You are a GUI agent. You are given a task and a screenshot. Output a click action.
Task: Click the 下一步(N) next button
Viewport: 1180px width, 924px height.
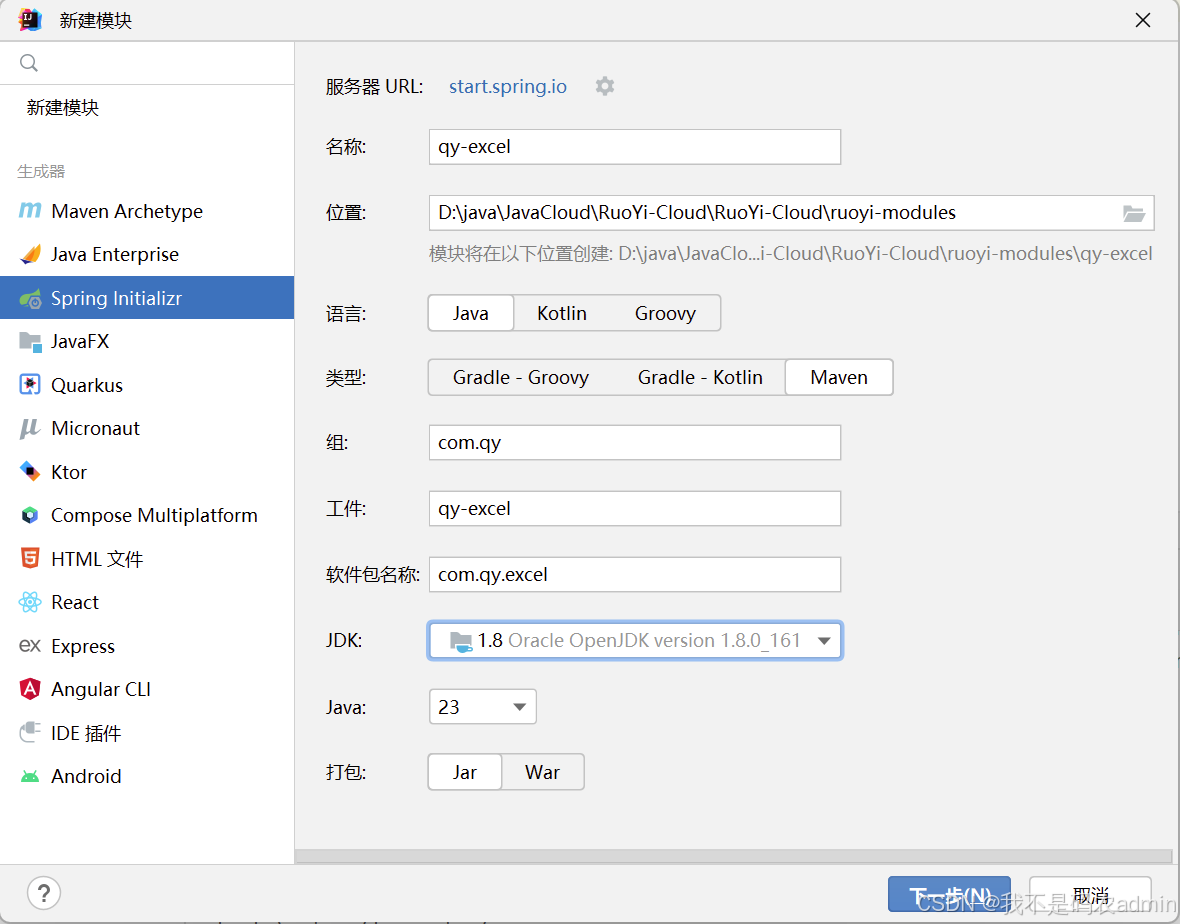[x=949, y=895]
